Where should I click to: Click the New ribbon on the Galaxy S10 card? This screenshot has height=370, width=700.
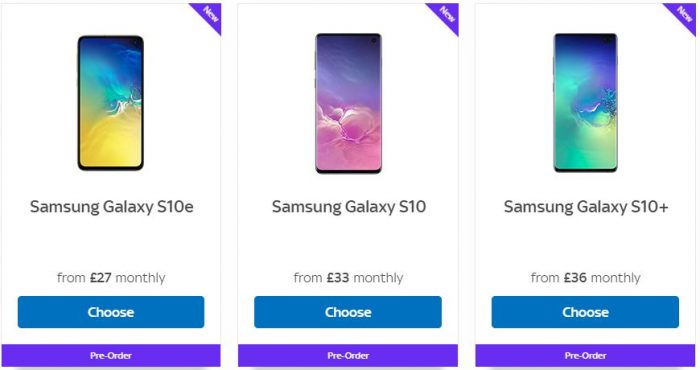pyautogui.click(x=444, y=17)
